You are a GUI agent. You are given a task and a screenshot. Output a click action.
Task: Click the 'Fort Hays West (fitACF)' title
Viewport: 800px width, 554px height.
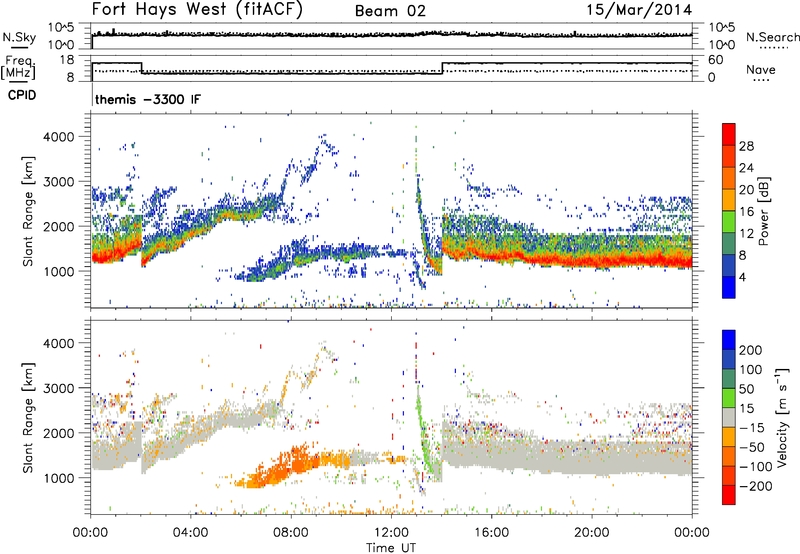(x=197, y=10)
